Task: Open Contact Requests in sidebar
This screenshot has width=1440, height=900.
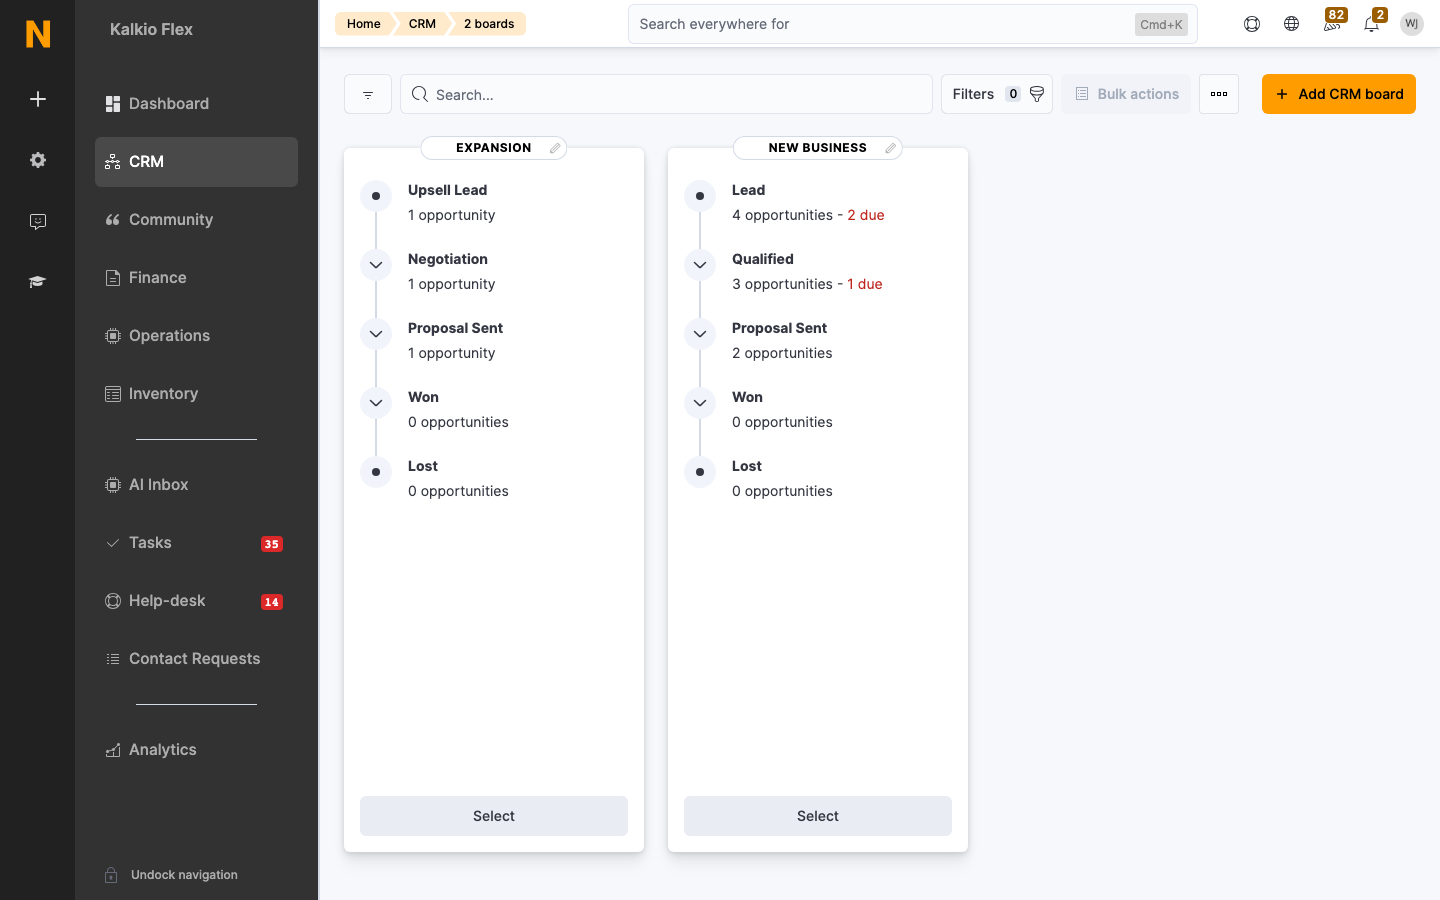Action: pyautogui.click(x=196, y=659)
